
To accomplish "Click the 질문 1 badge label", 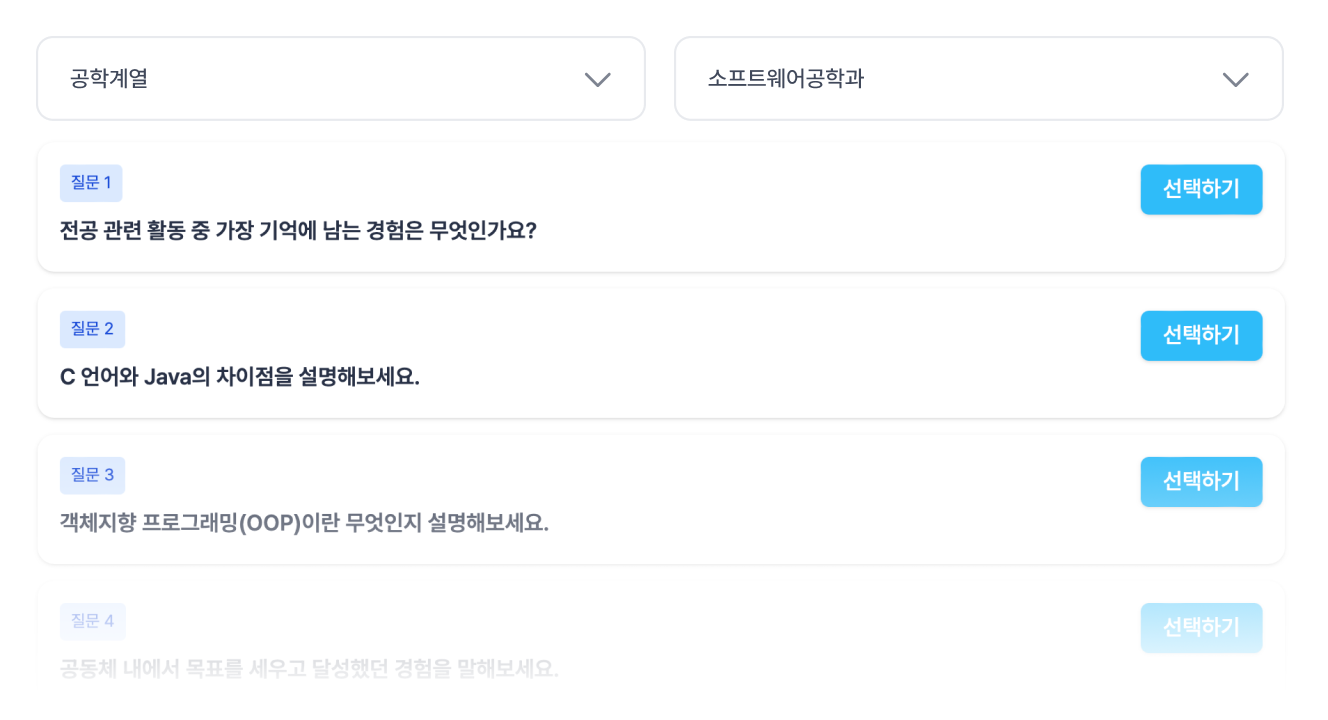I will tap(91, 183).
